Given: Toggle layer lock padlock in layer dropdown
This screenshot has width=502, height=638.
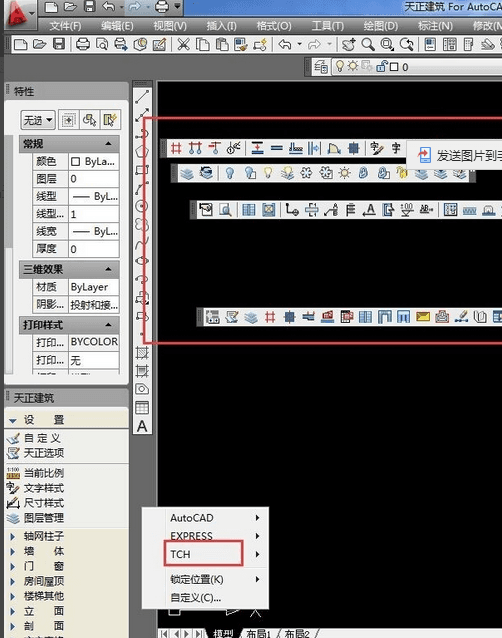Looking at the screenshot, I should pyautogui.click(x=382, y=66).
